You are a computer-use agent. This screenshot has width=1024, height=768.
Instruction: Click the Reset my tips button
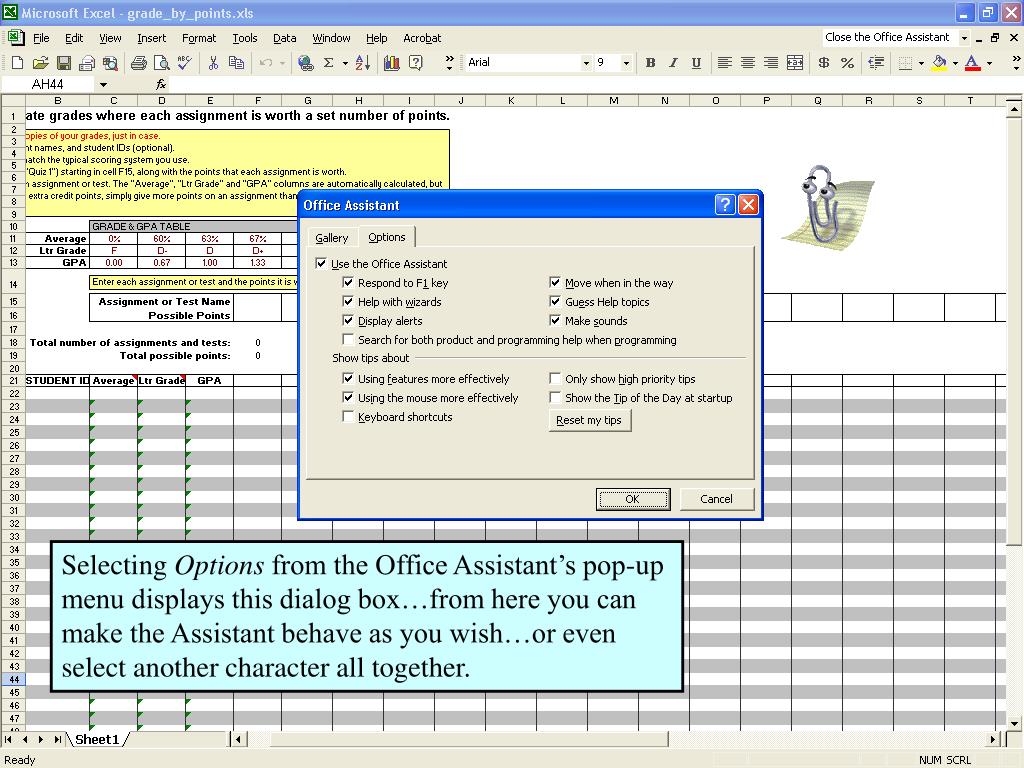pyautogui.click(x=589, y=420)
